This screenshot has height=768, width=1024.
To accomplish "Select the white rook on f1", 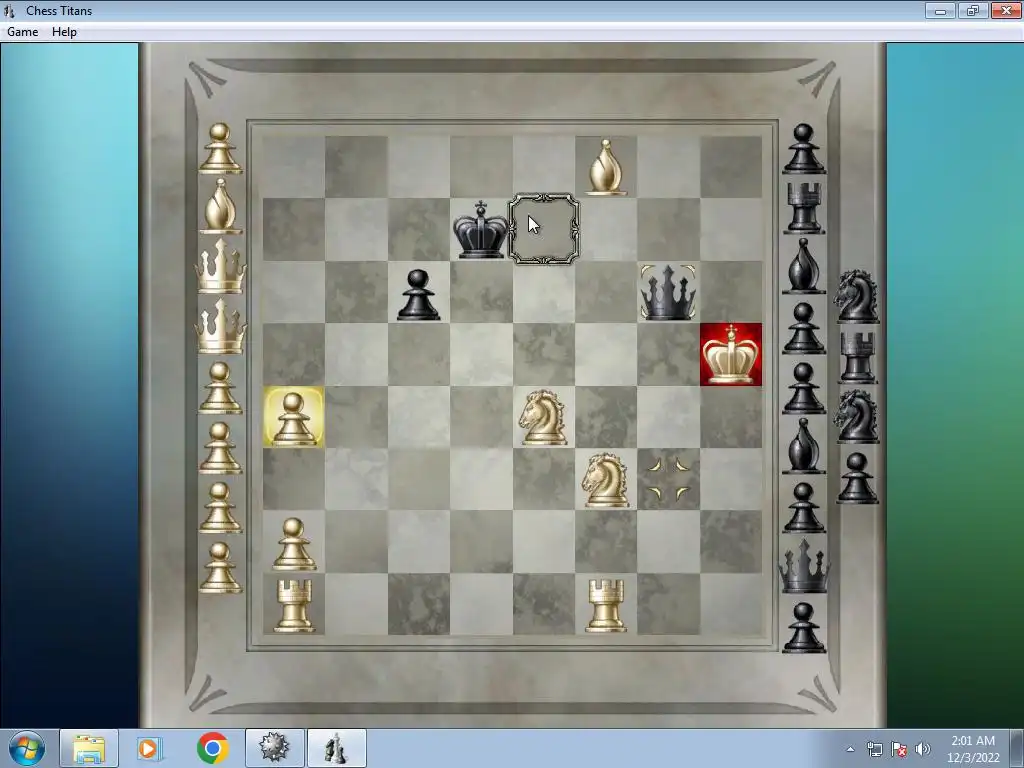I will tap(605, 605).
